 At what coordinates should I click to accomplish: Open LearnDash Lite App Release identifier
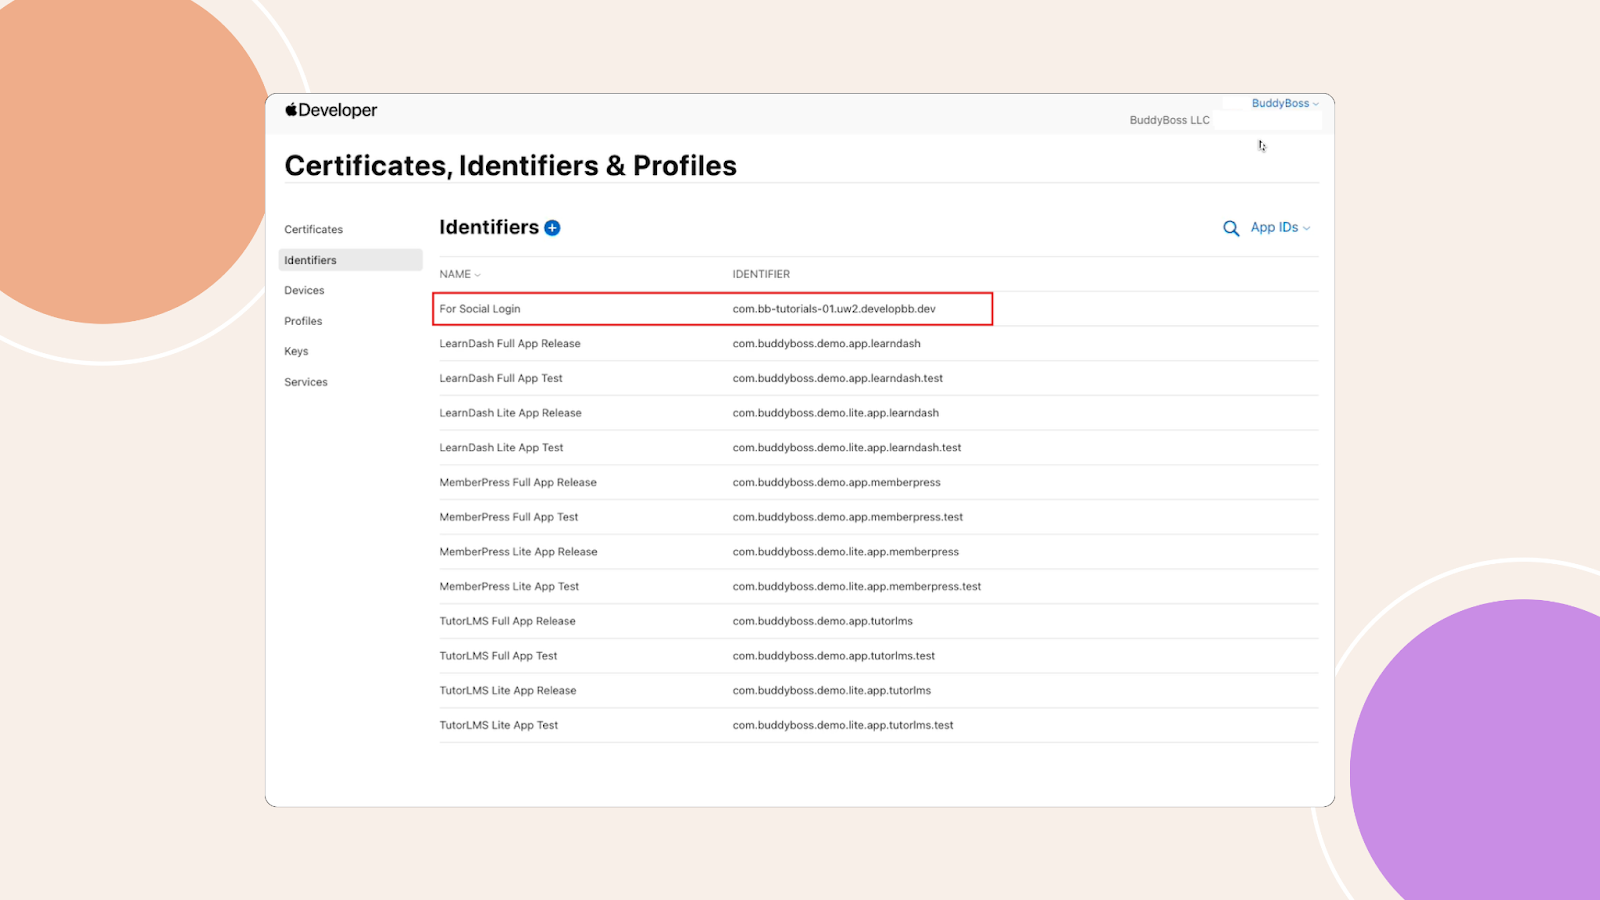click(x=510, y=413)
